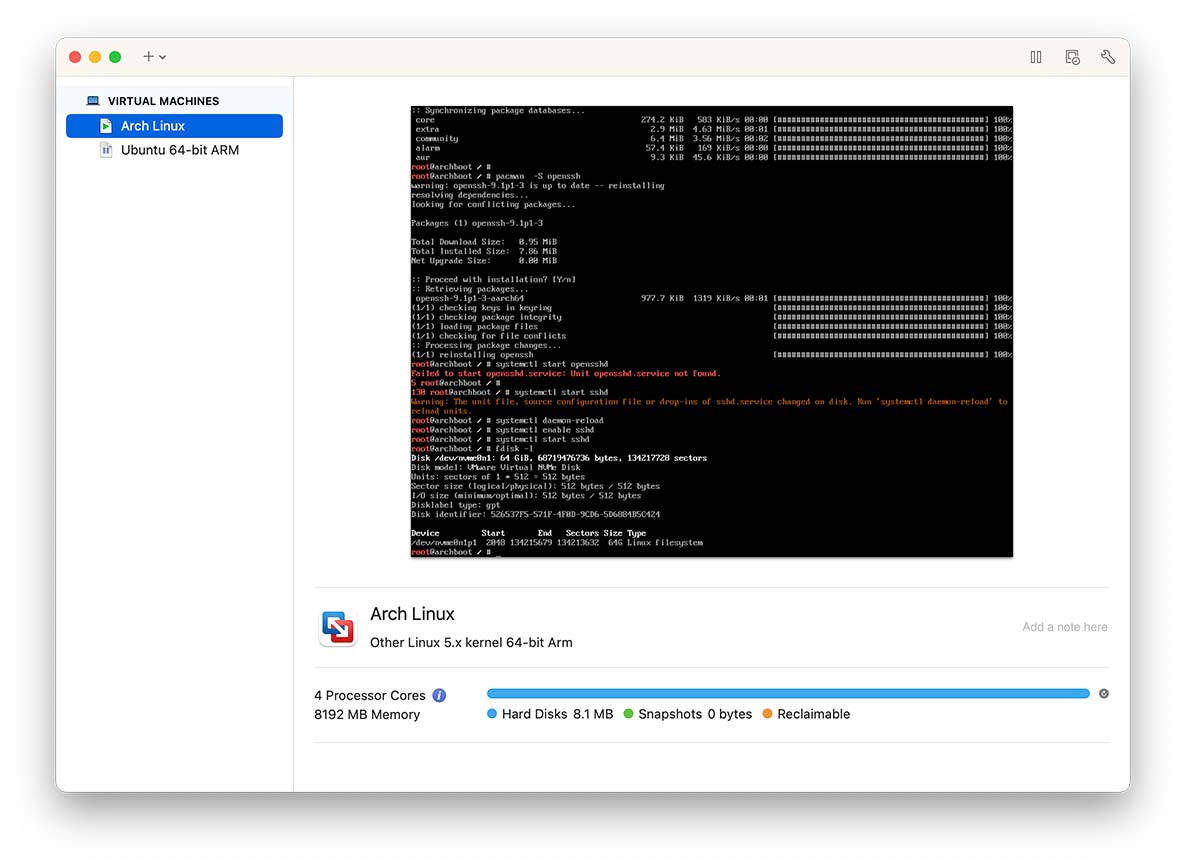
Task: Click the 8192 MB Memory text
Action: tap(367, 715)
